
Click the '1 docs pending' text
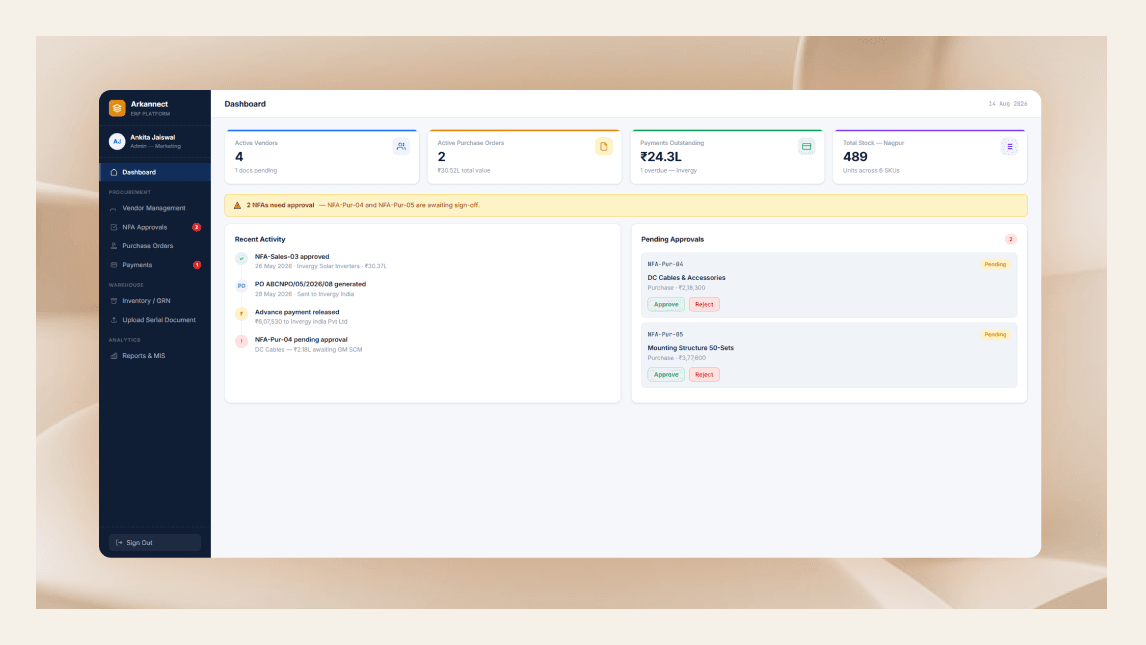(x=256, y=171)
